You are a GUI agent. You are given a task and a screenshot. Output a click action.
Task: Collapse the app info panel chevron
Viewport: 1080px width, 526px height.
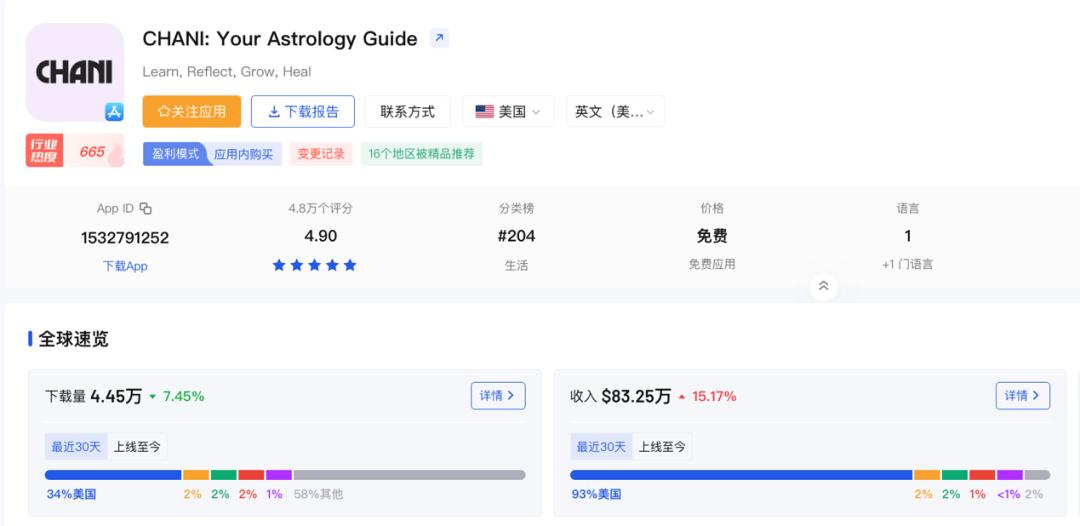823,286
